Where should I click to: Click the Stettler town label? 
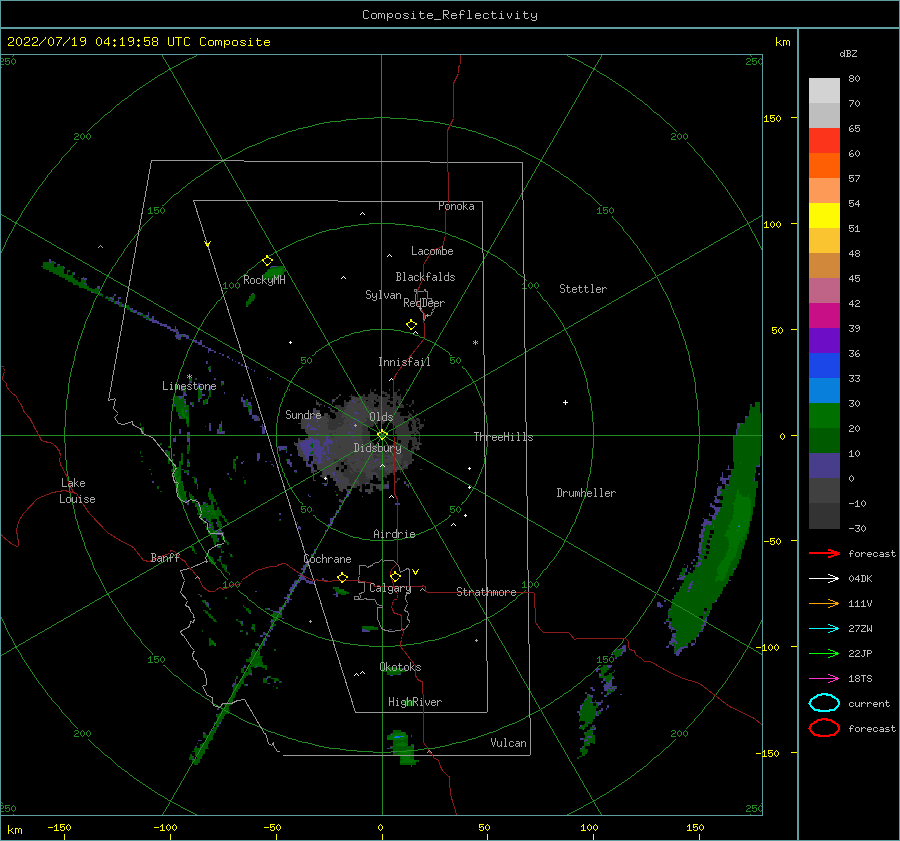(583, 289)
